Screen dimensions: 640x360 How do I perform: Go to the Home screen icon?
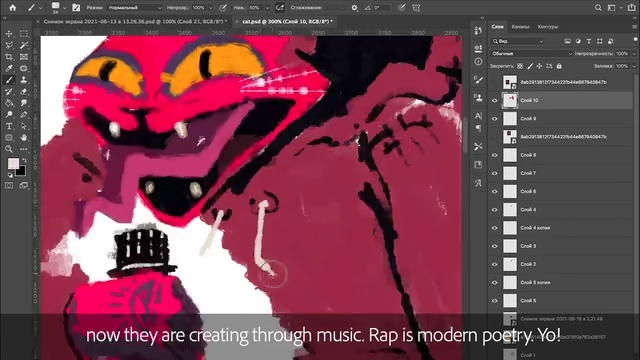(x=13, y=7)
